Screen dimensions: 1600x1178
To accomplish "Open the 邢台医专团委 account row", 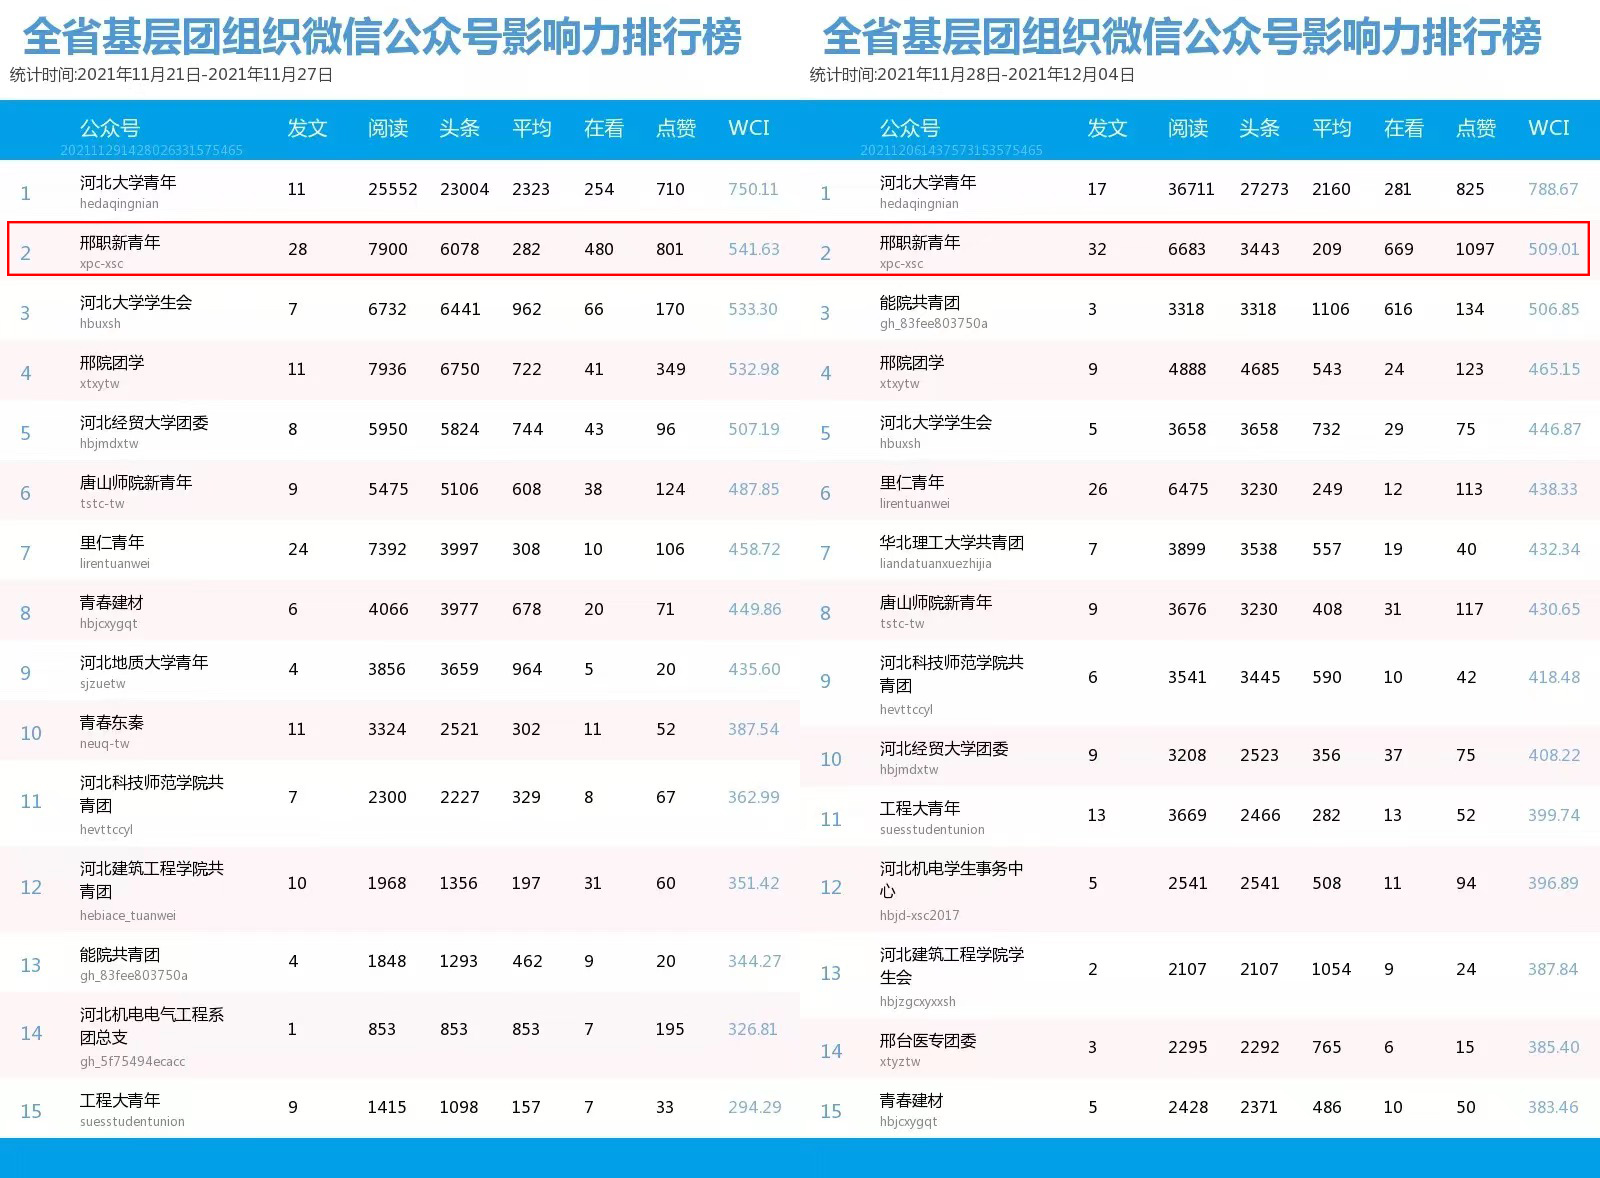I will [927, 1040].
